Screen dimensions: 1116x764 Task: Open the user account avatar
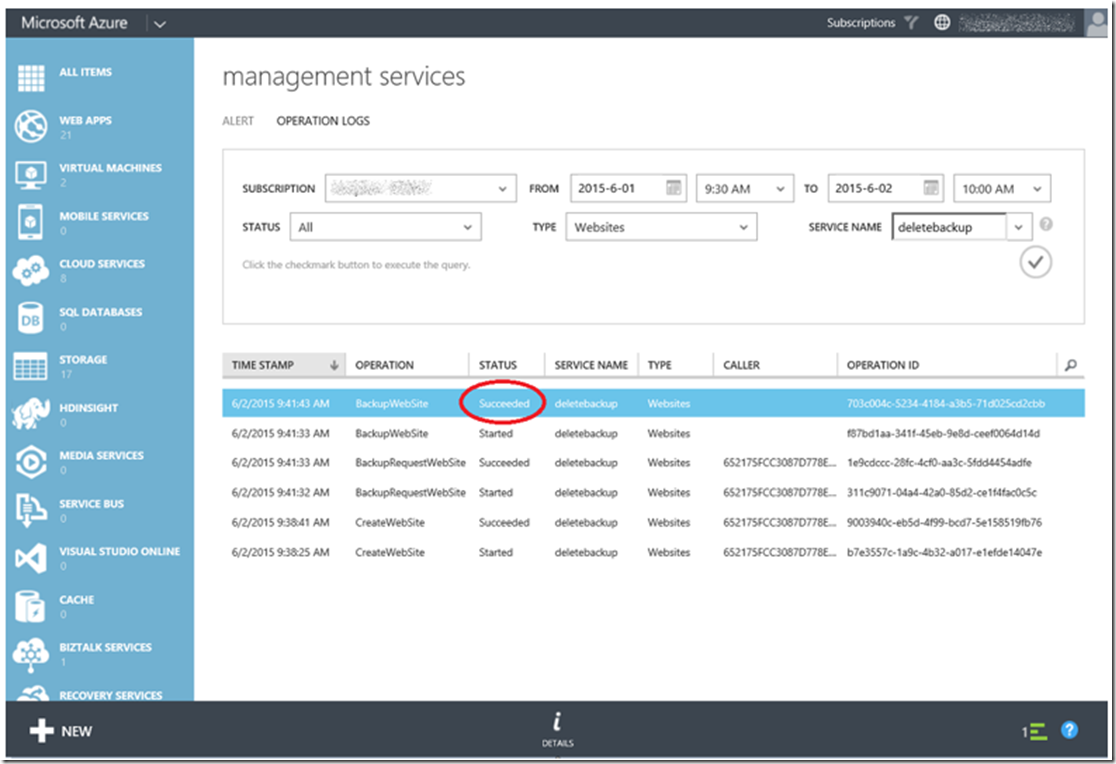tap(1096, 23)
